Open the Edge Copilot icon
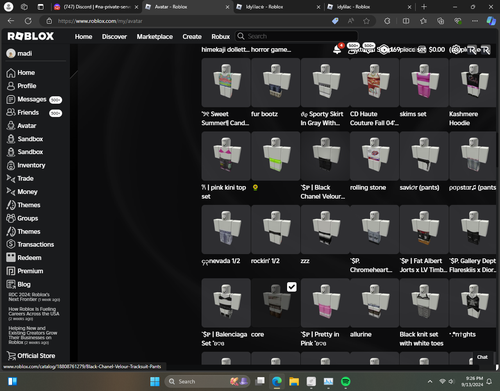This screenshot has width=500, height=391. pyautogui.click(x=491, y=21)
